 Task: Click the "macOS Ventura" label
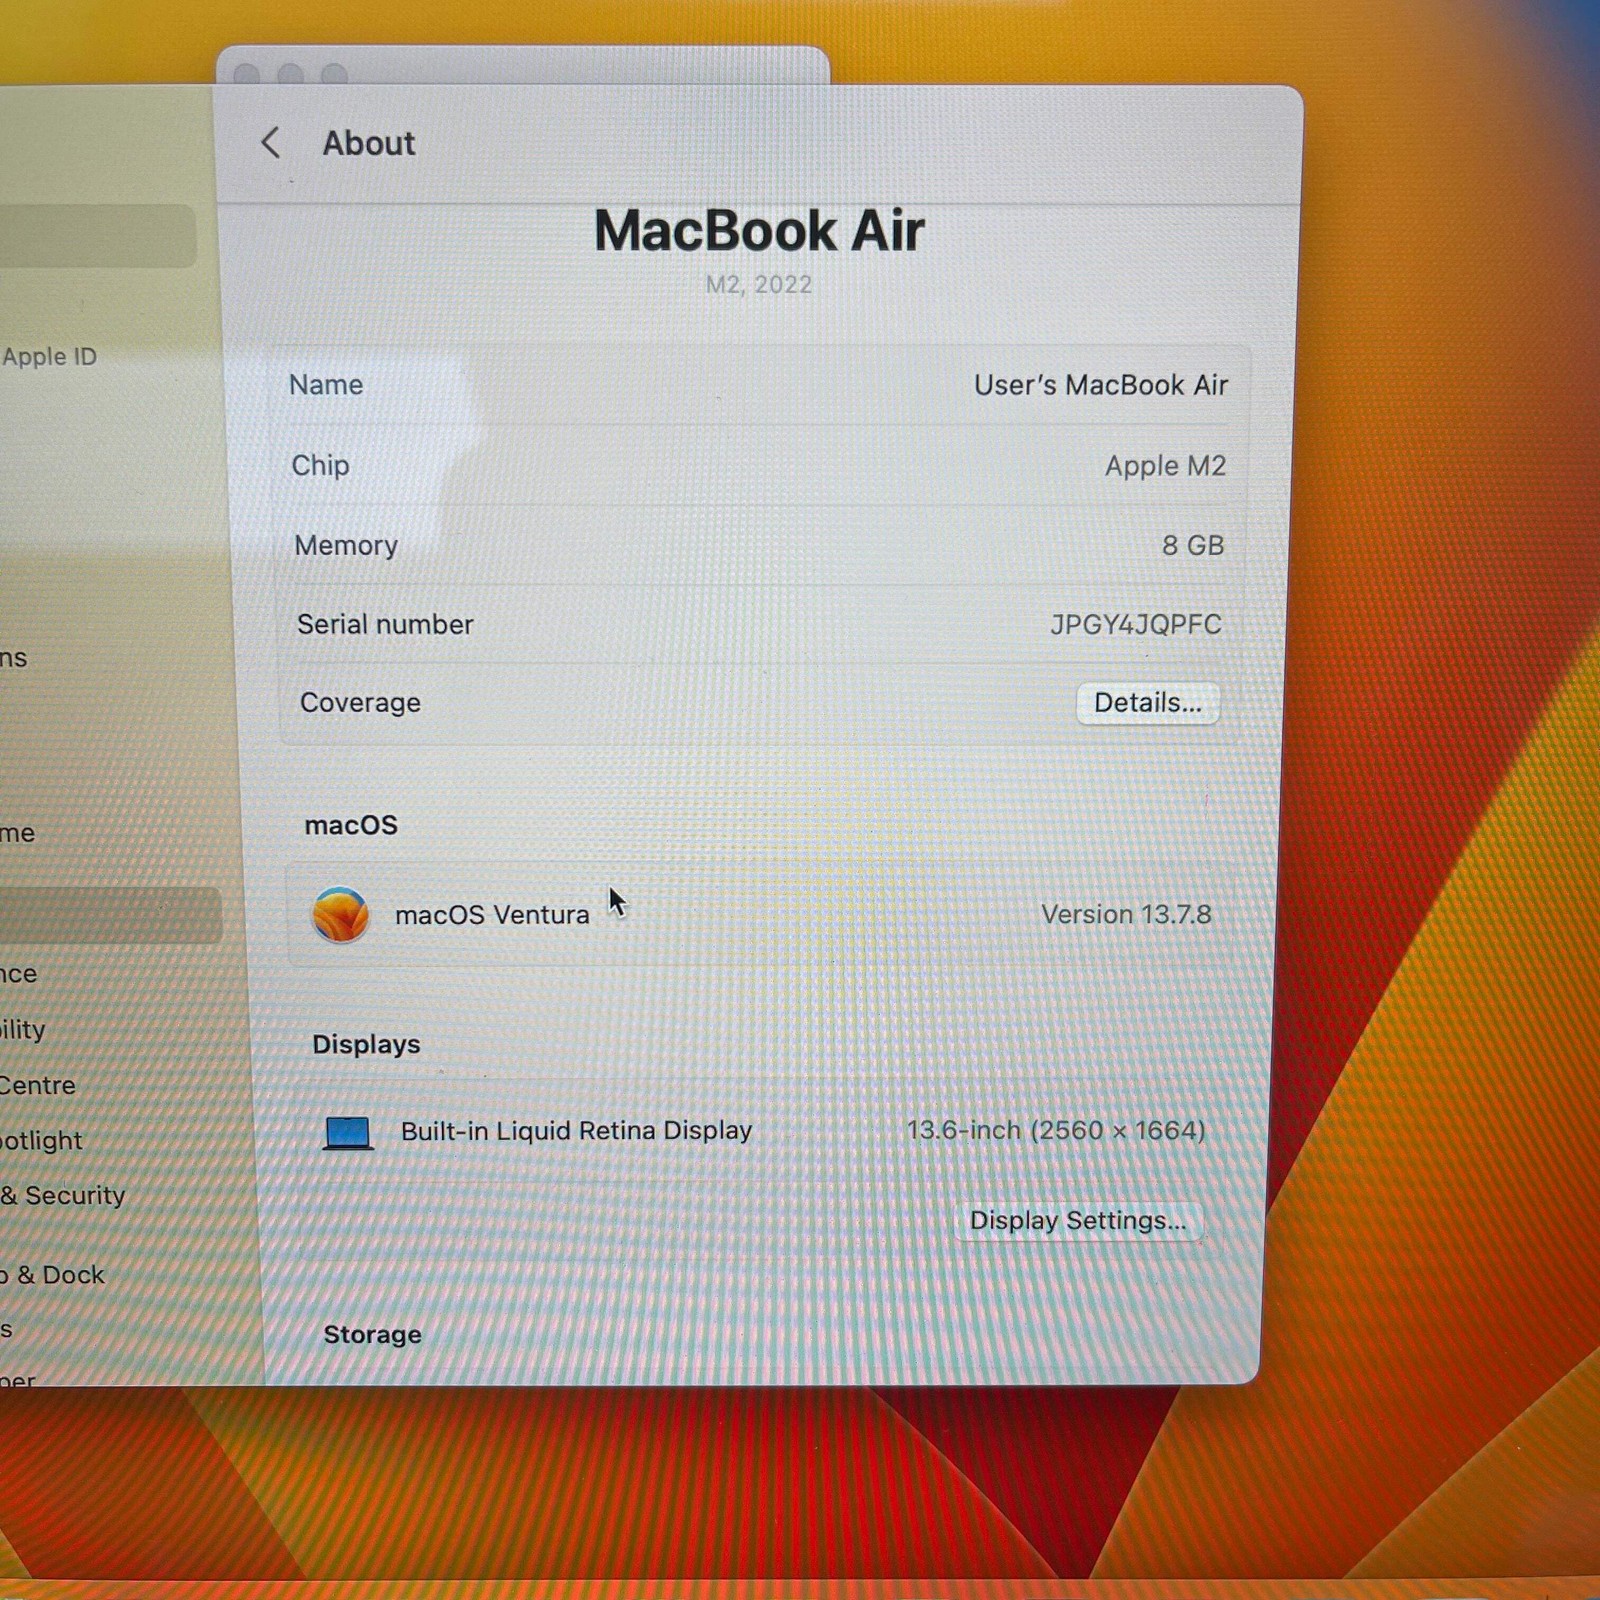[492, 915]
